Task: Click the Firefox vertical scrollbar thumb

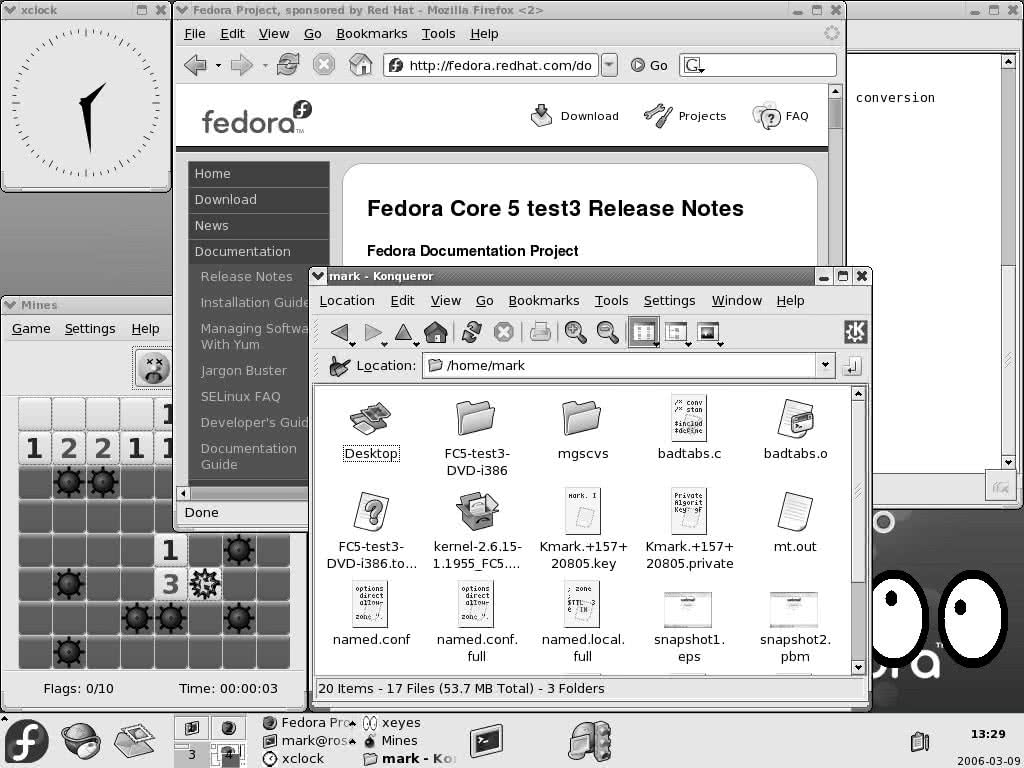Action: click(x=835, y=114)
